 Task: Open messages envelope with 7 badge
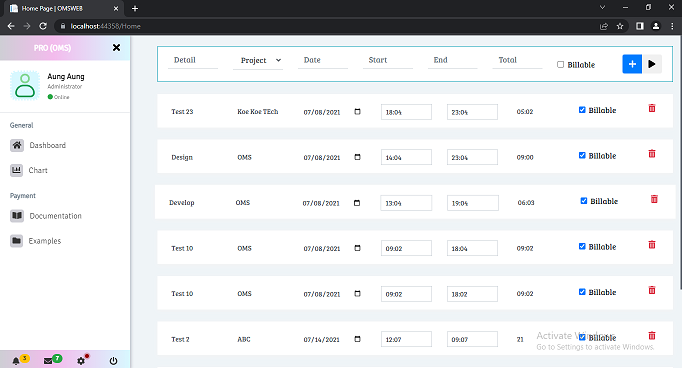48,361
